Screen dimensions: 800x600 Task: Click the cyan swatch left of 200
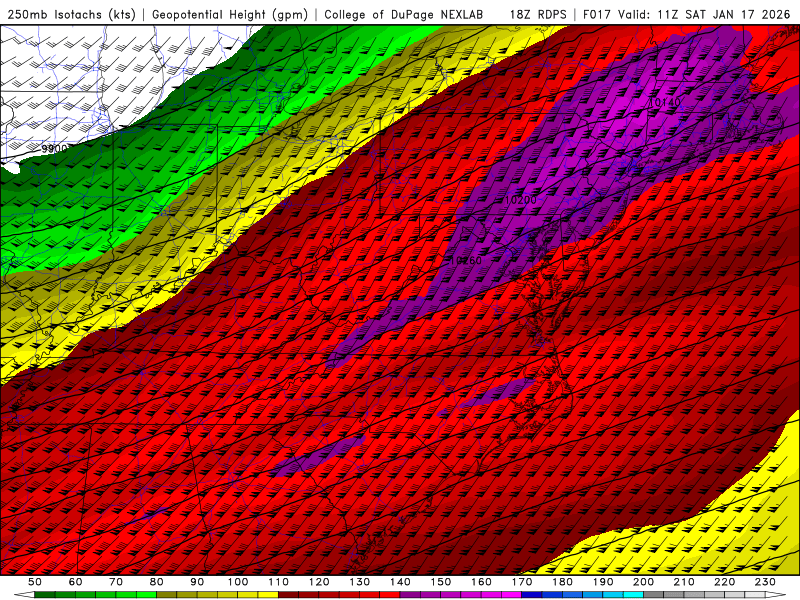click(633, 595)
